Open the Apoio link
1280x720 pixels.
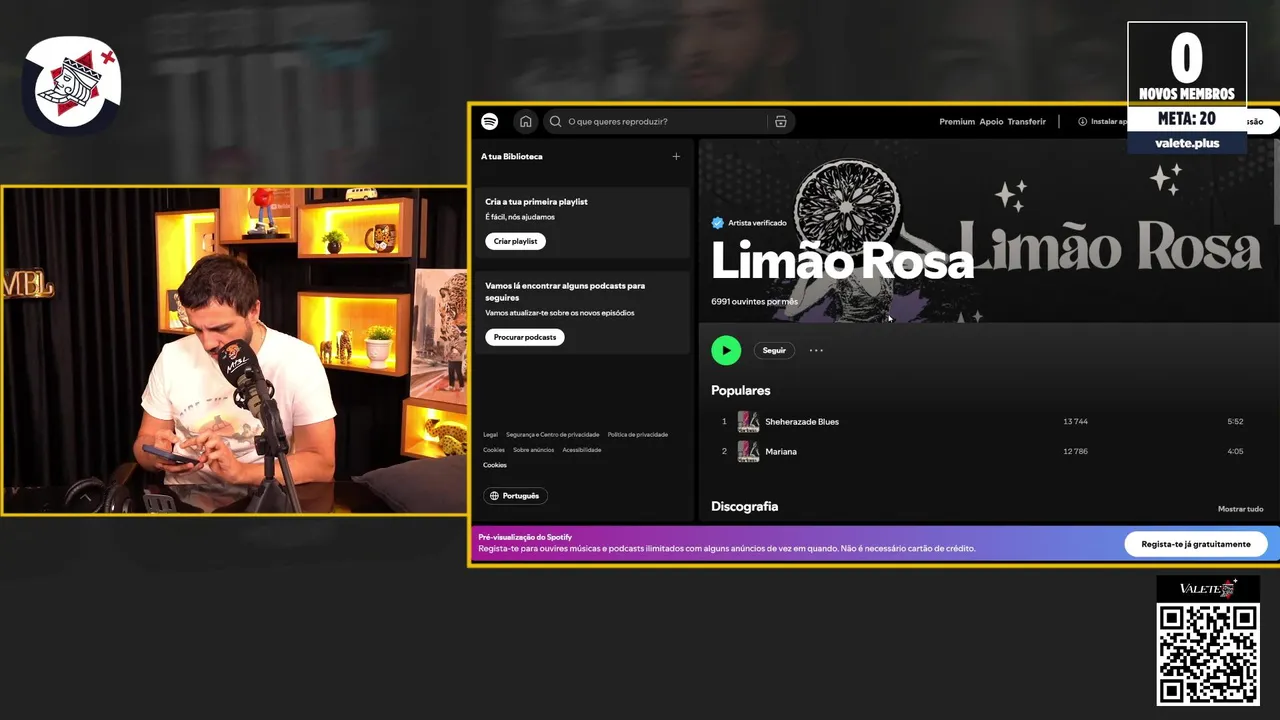click(991, 122)
